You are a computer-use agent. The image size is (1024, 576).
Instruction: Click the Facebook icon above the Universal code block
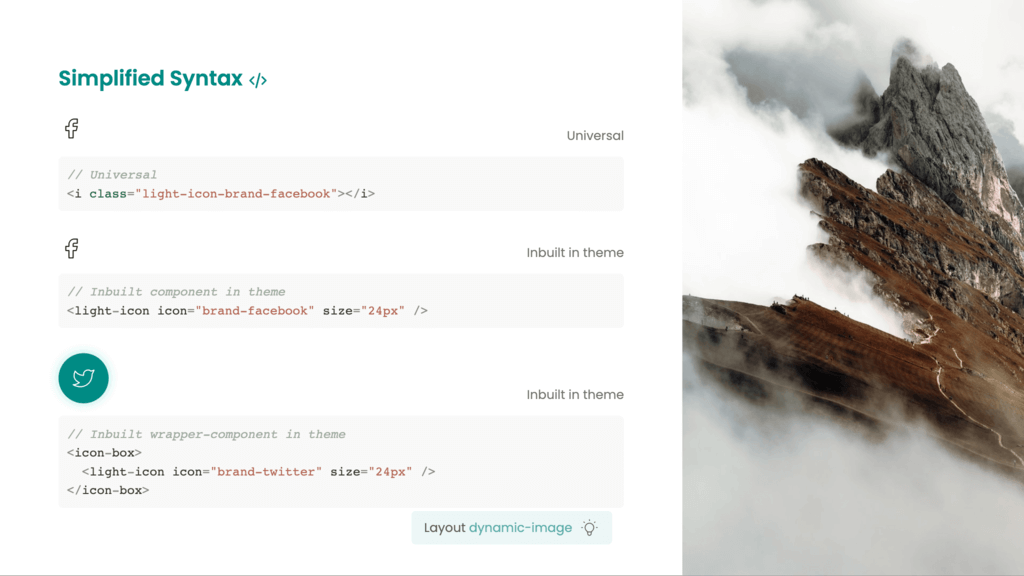point(72,128)
